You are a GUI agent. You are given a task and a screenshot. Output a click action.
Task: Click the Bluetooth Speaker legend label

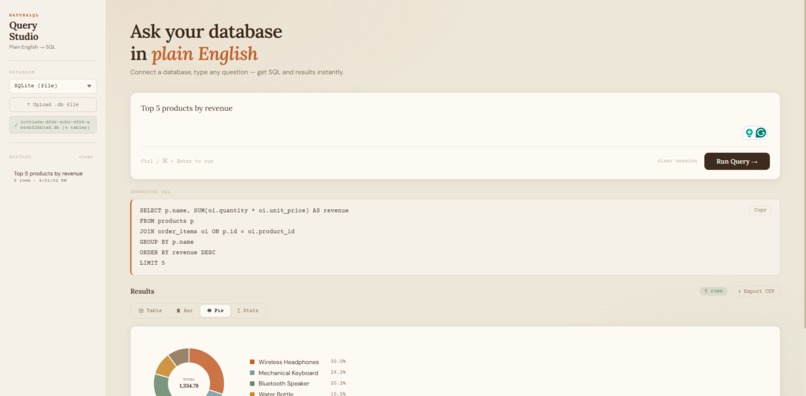tap(284, 384)
